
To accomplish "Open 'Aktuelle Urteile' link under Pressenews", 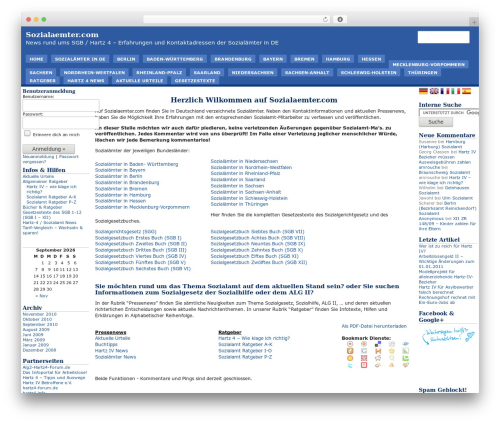I will click(112, 338).
